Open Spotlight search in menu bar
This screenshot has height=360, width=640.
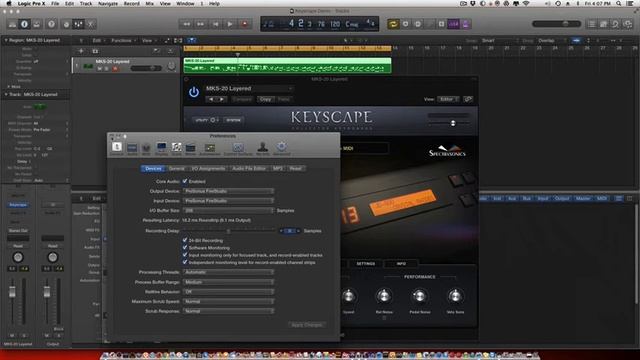619,4
